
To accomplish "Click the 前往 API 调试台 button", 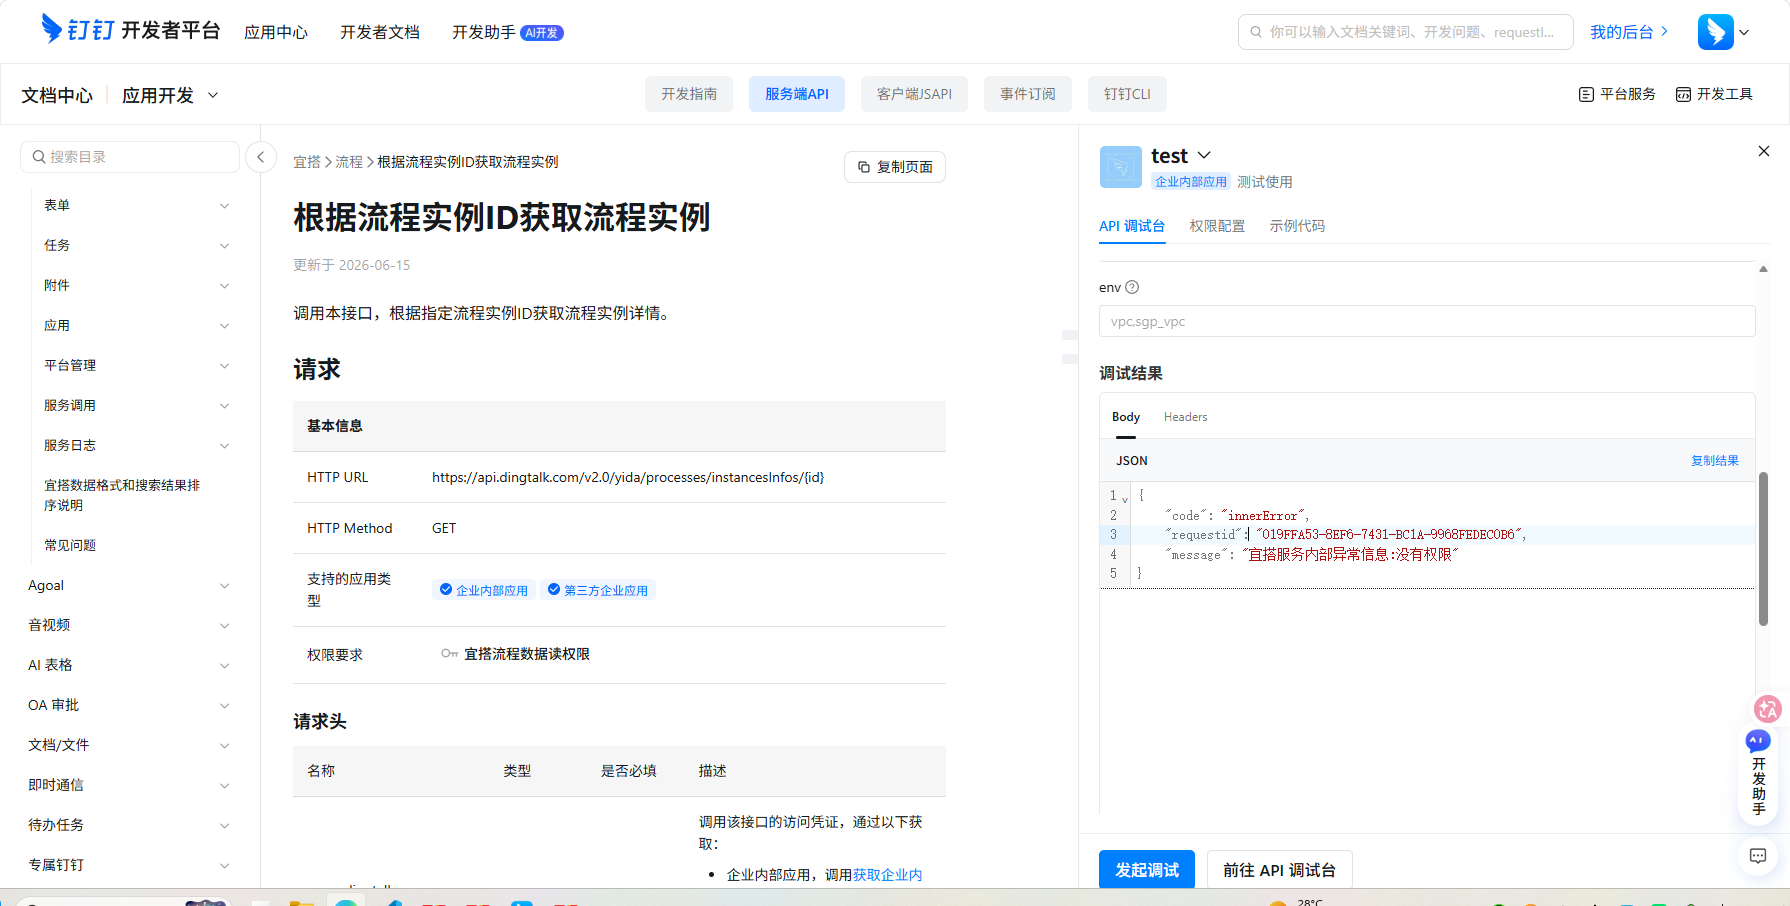I will (1279, 870).
